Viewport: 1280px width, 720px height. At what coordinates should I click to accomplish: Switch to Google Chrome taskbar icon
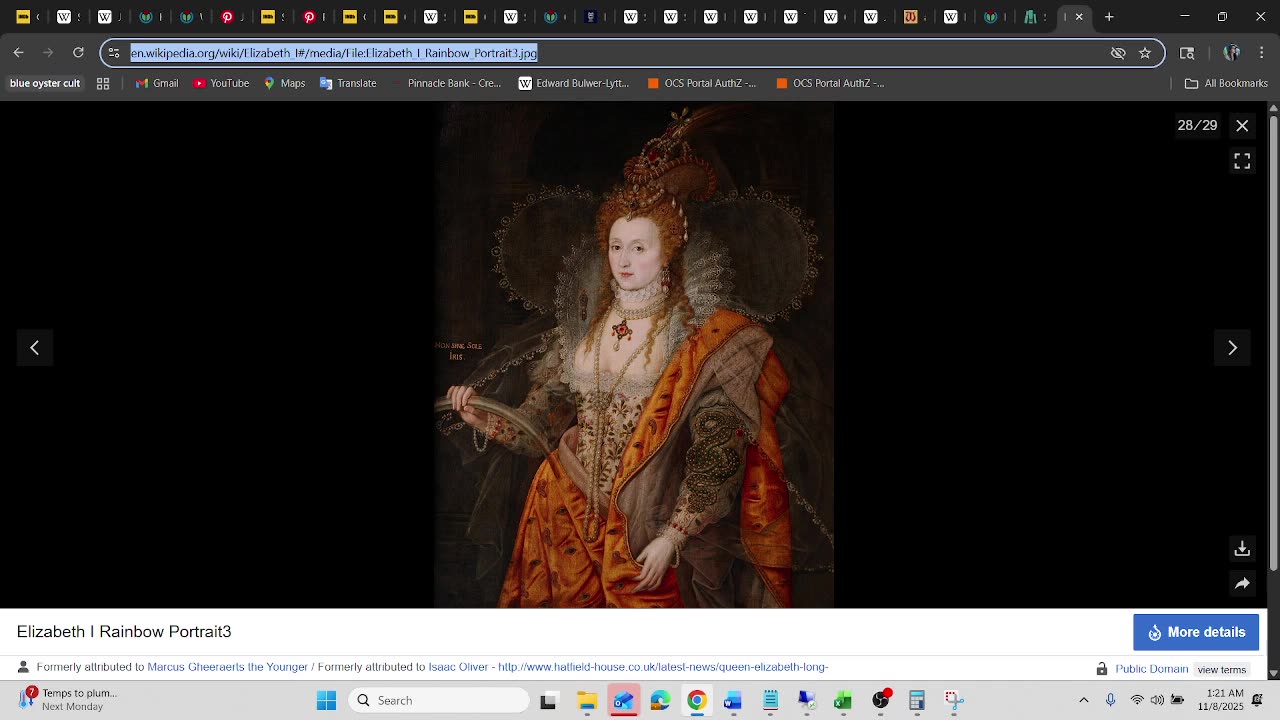click(x=697, y=701)
